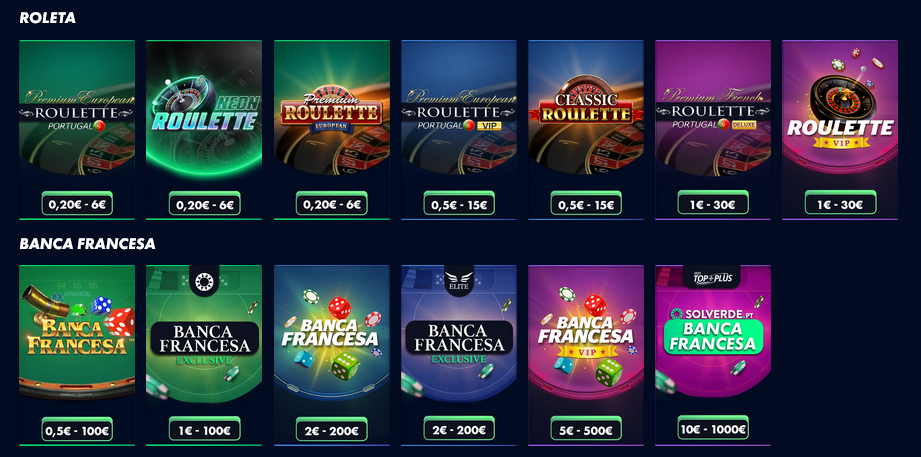The width and height of the screenshot is (921, 457).
Task: Click the Roleta section heading
Action: (x=48, y=18)
